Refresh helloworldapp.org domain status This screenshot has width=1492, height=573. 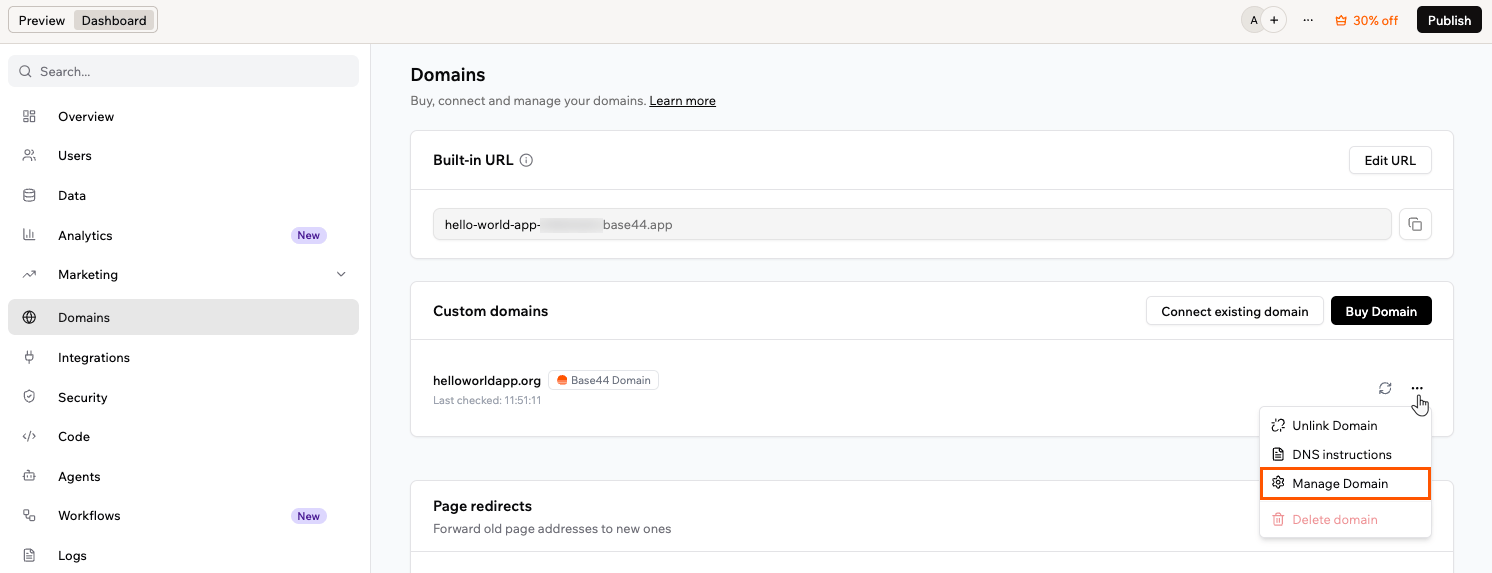(x=1385, y=388)
